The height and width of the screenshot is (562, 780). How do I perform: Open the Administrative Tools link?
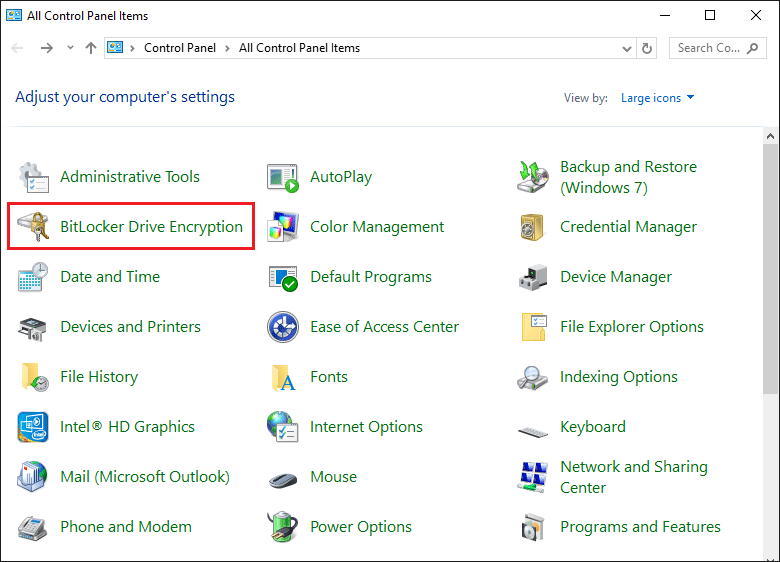tap(130, 177)
